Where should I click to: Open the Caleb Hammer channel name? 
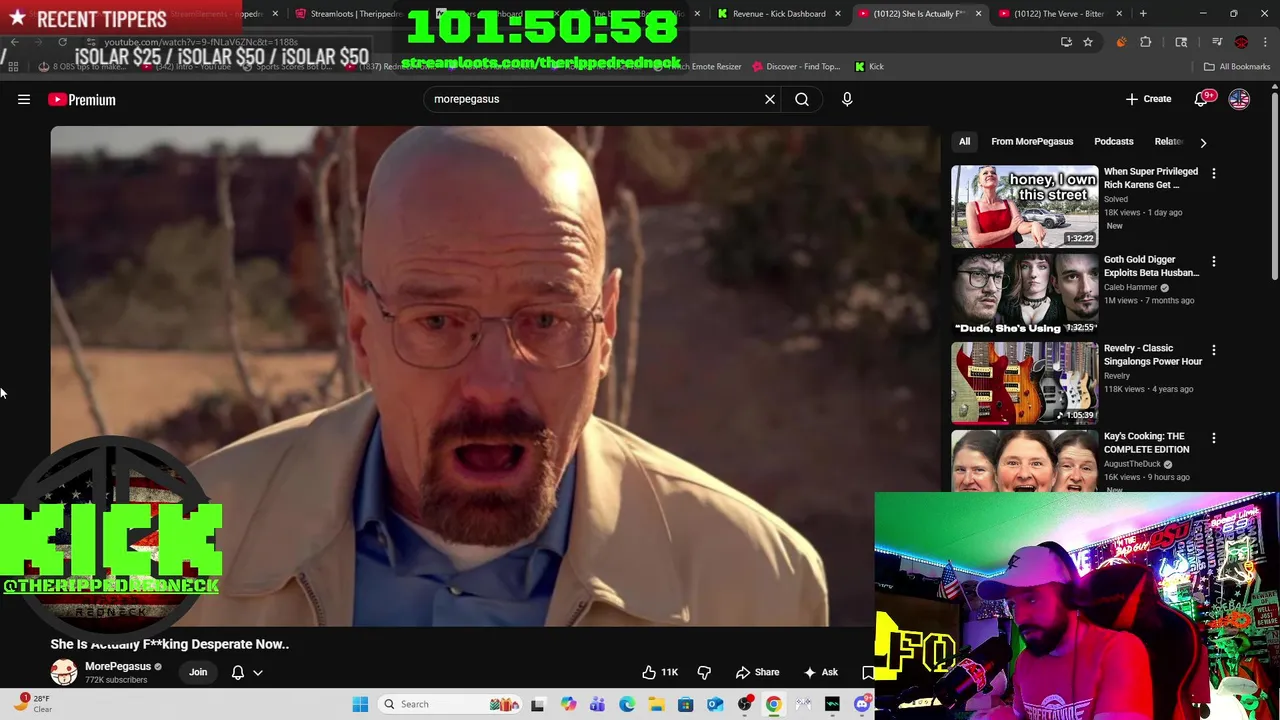pos(1130,287)
